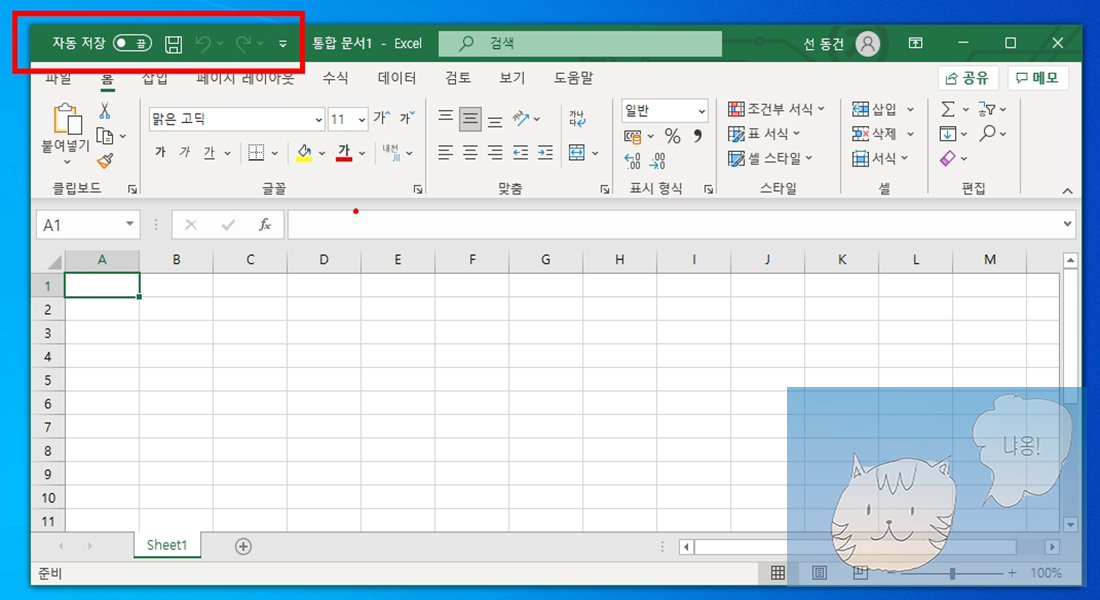The width and height of the screenshot is (1100, 600).
Task: Apply percent style
Action: click(672, 136)
